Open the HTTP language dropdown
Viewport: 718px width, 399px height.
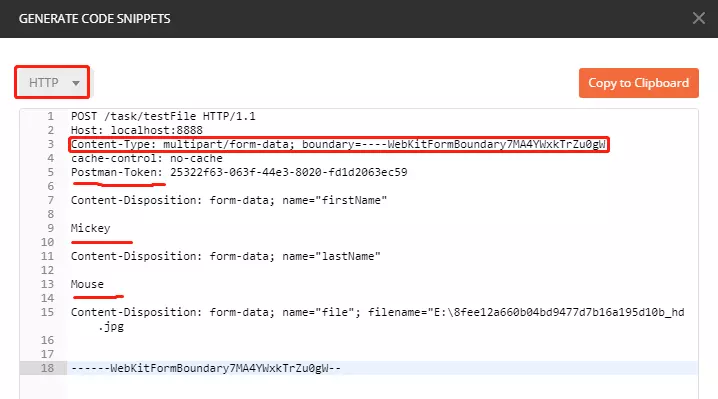pos(52,82)
